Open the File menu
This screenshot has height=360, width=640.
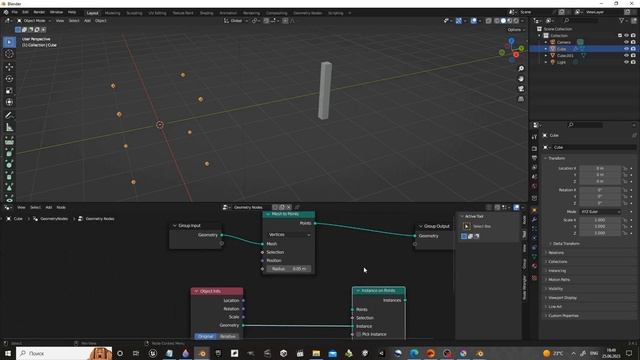click(15, 12)
